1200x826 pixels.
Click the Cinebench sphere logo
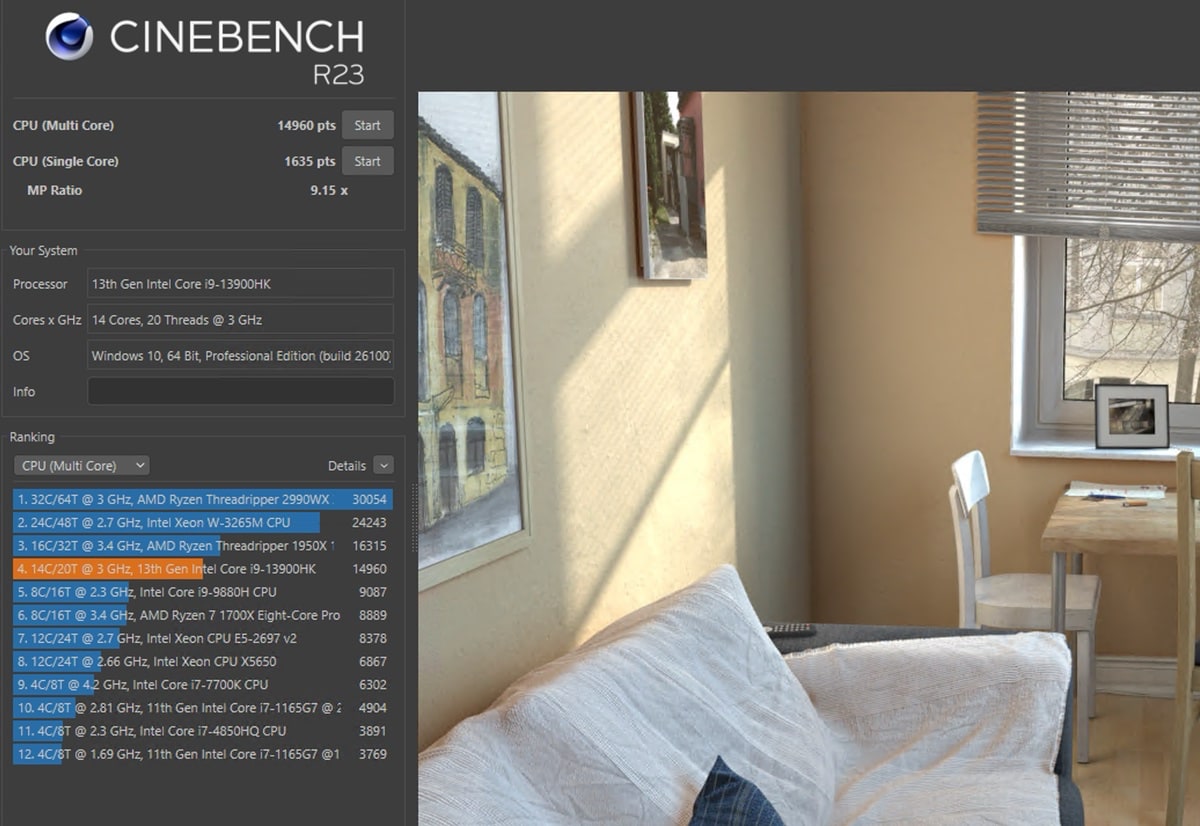pos(69,37)
